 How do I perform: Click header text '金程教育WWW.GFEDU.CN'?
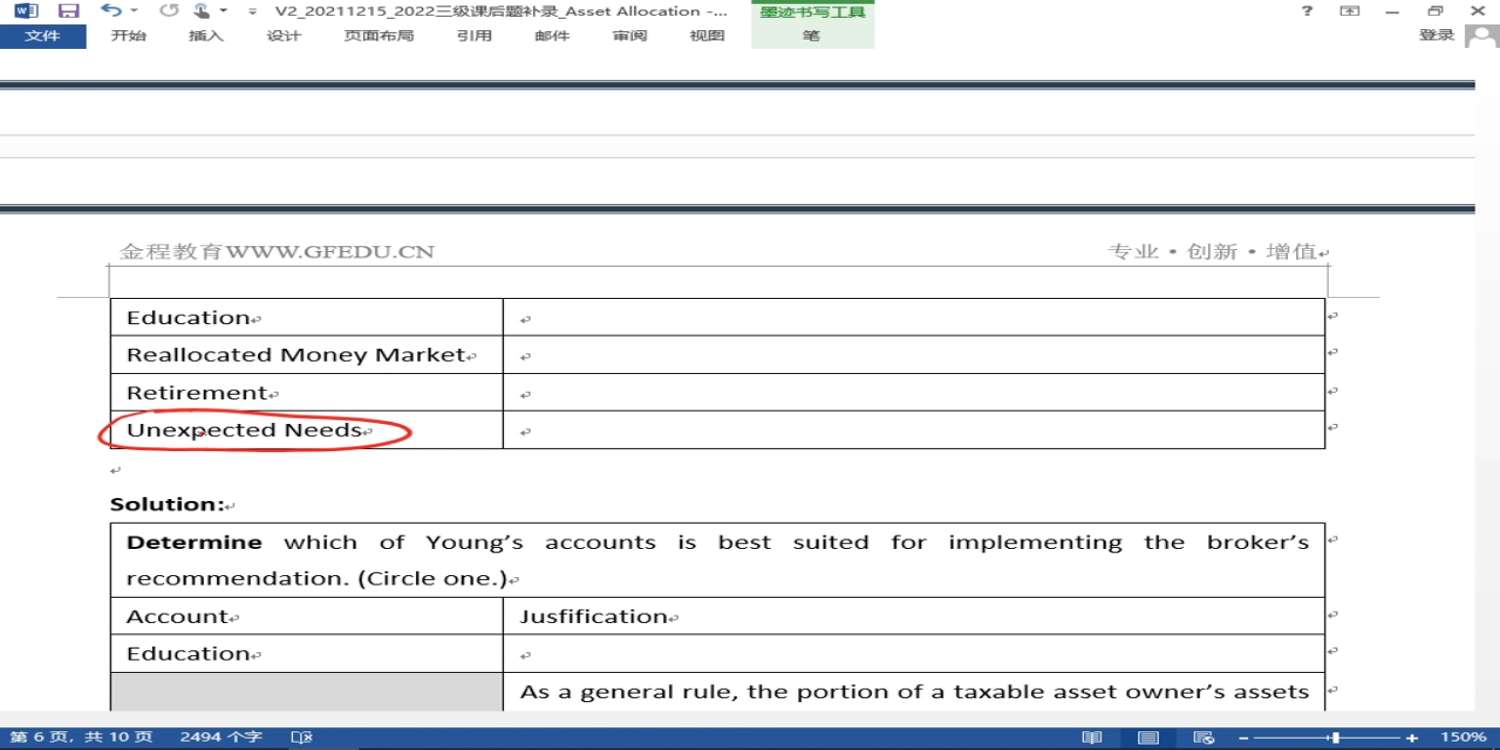pyautogui.click(x=277, y=252)
